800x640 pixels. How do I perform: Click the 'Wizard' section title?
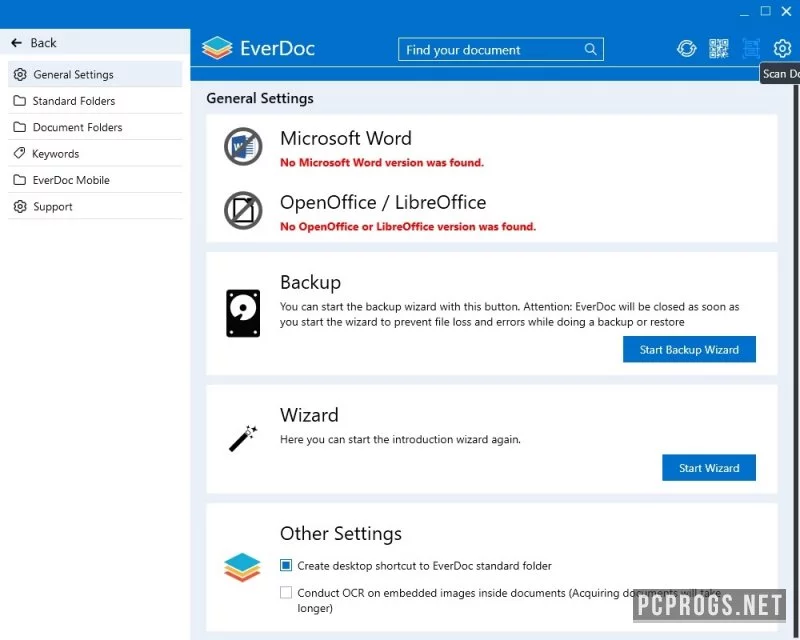click(309, 415)
